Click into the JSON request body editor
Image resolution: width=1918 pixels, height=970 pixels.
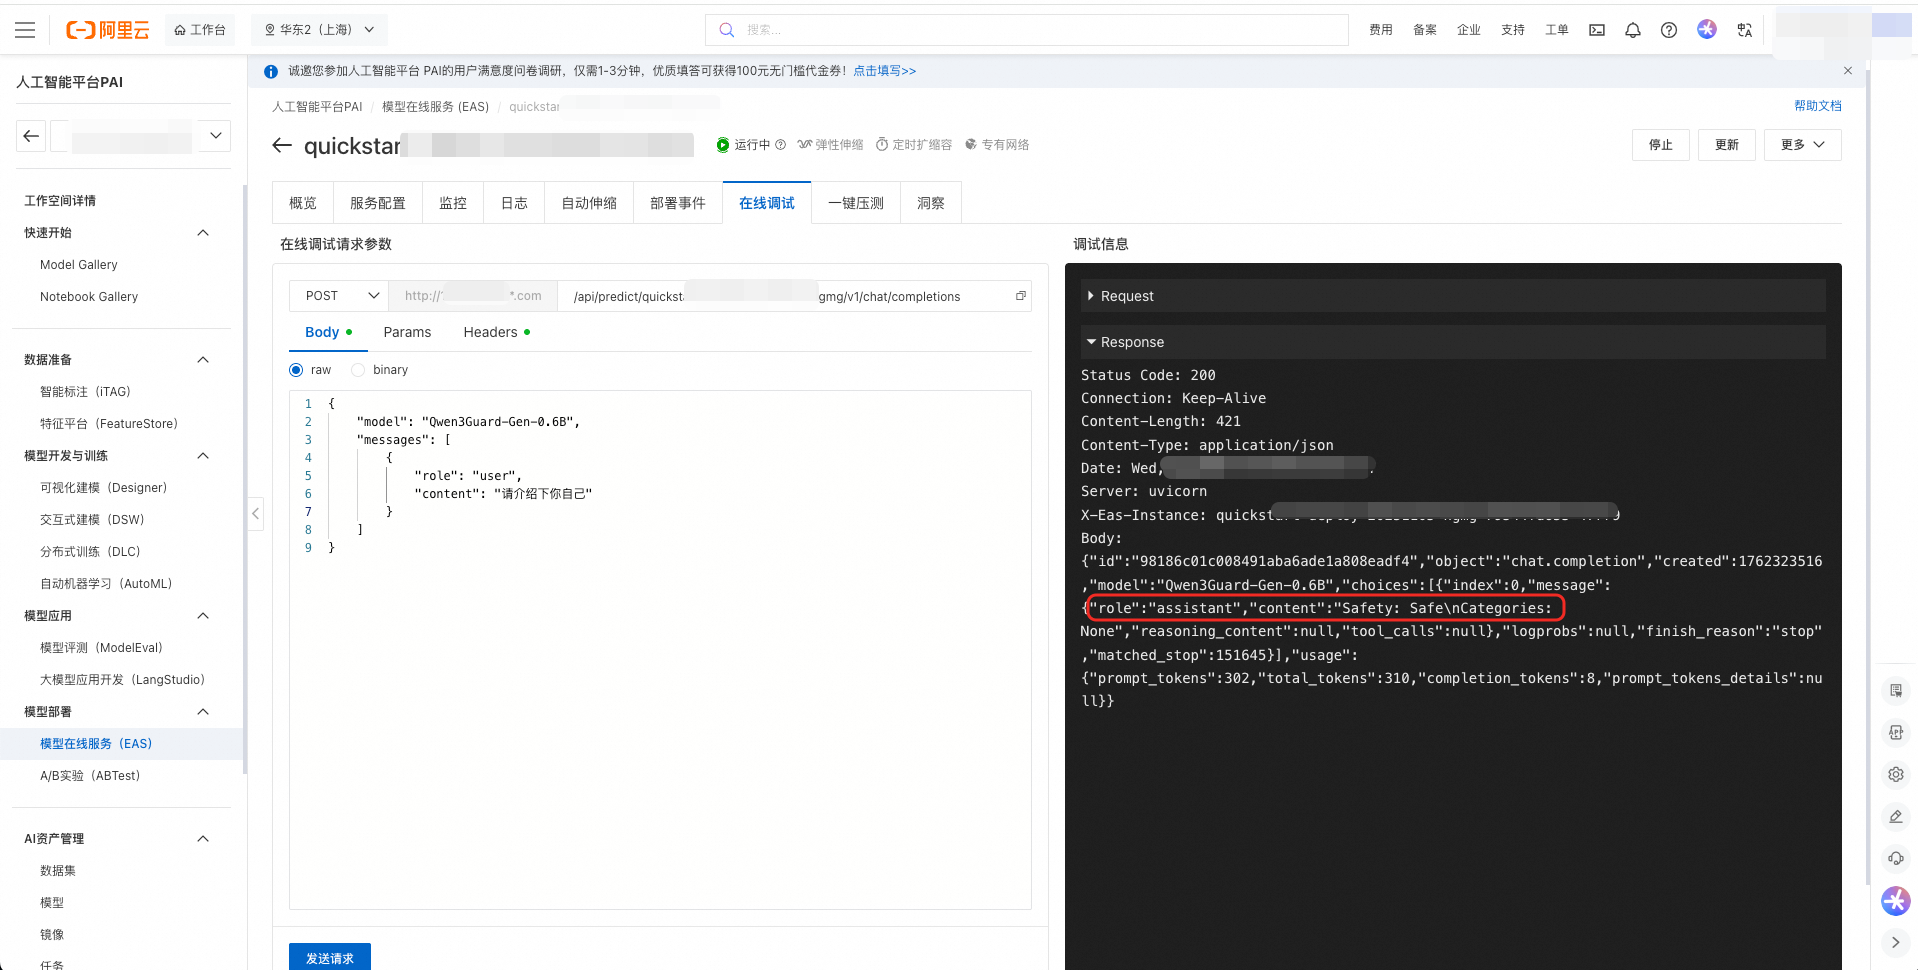(x=660, y=650)
